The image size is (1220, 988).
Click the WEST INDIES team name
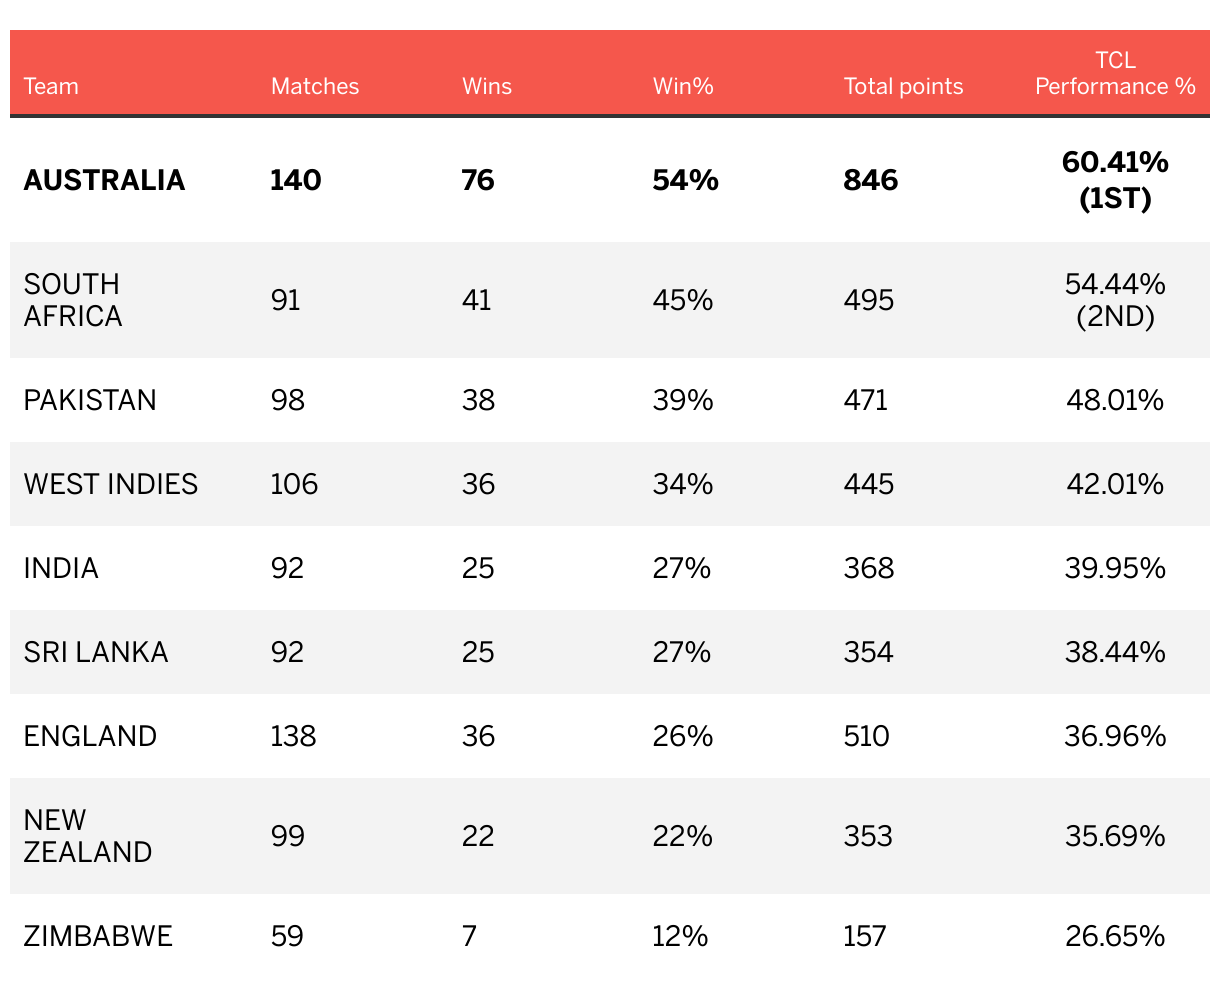pyautogui.click(x=111, y=484)
